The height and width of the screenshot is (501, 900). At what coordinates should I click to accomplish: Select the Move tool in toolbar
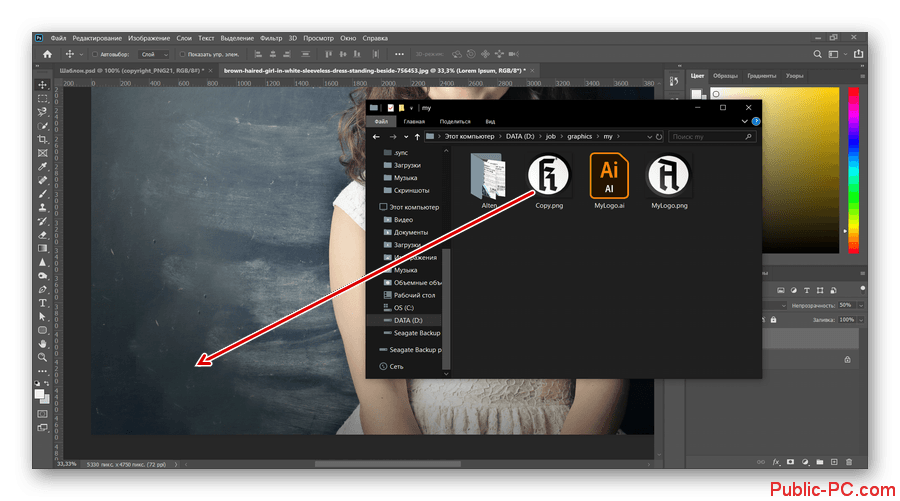tap(42, 85)
